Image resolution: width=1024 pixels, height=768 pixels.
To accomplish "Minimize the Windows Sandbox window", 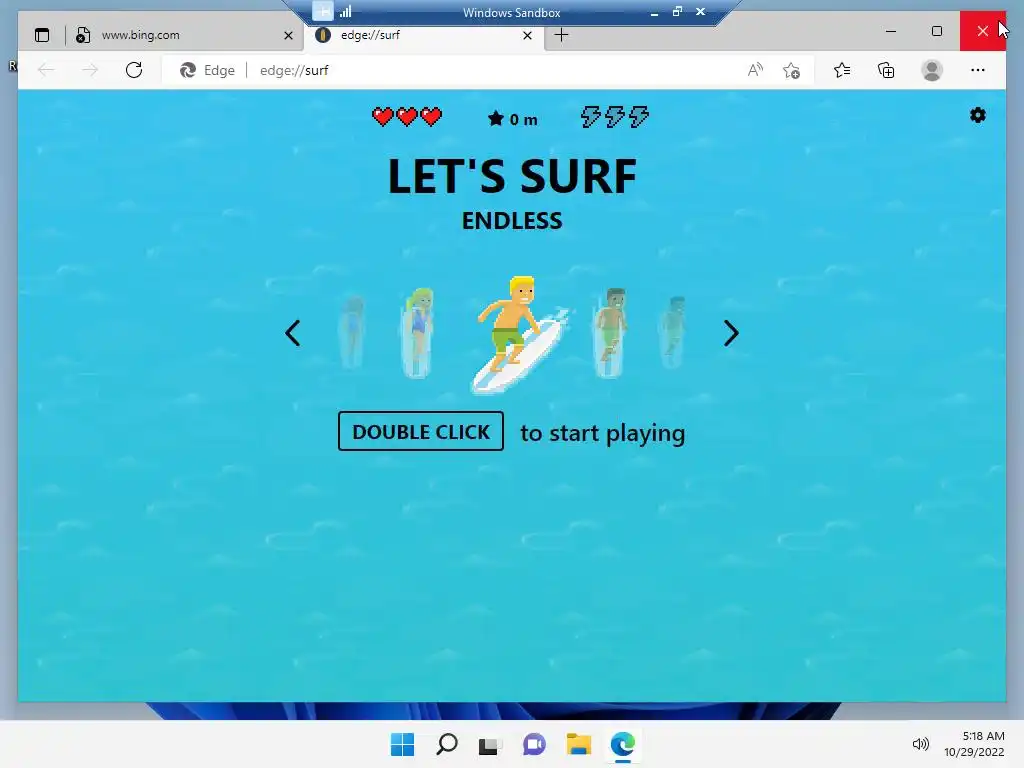I will click(654, 12).
